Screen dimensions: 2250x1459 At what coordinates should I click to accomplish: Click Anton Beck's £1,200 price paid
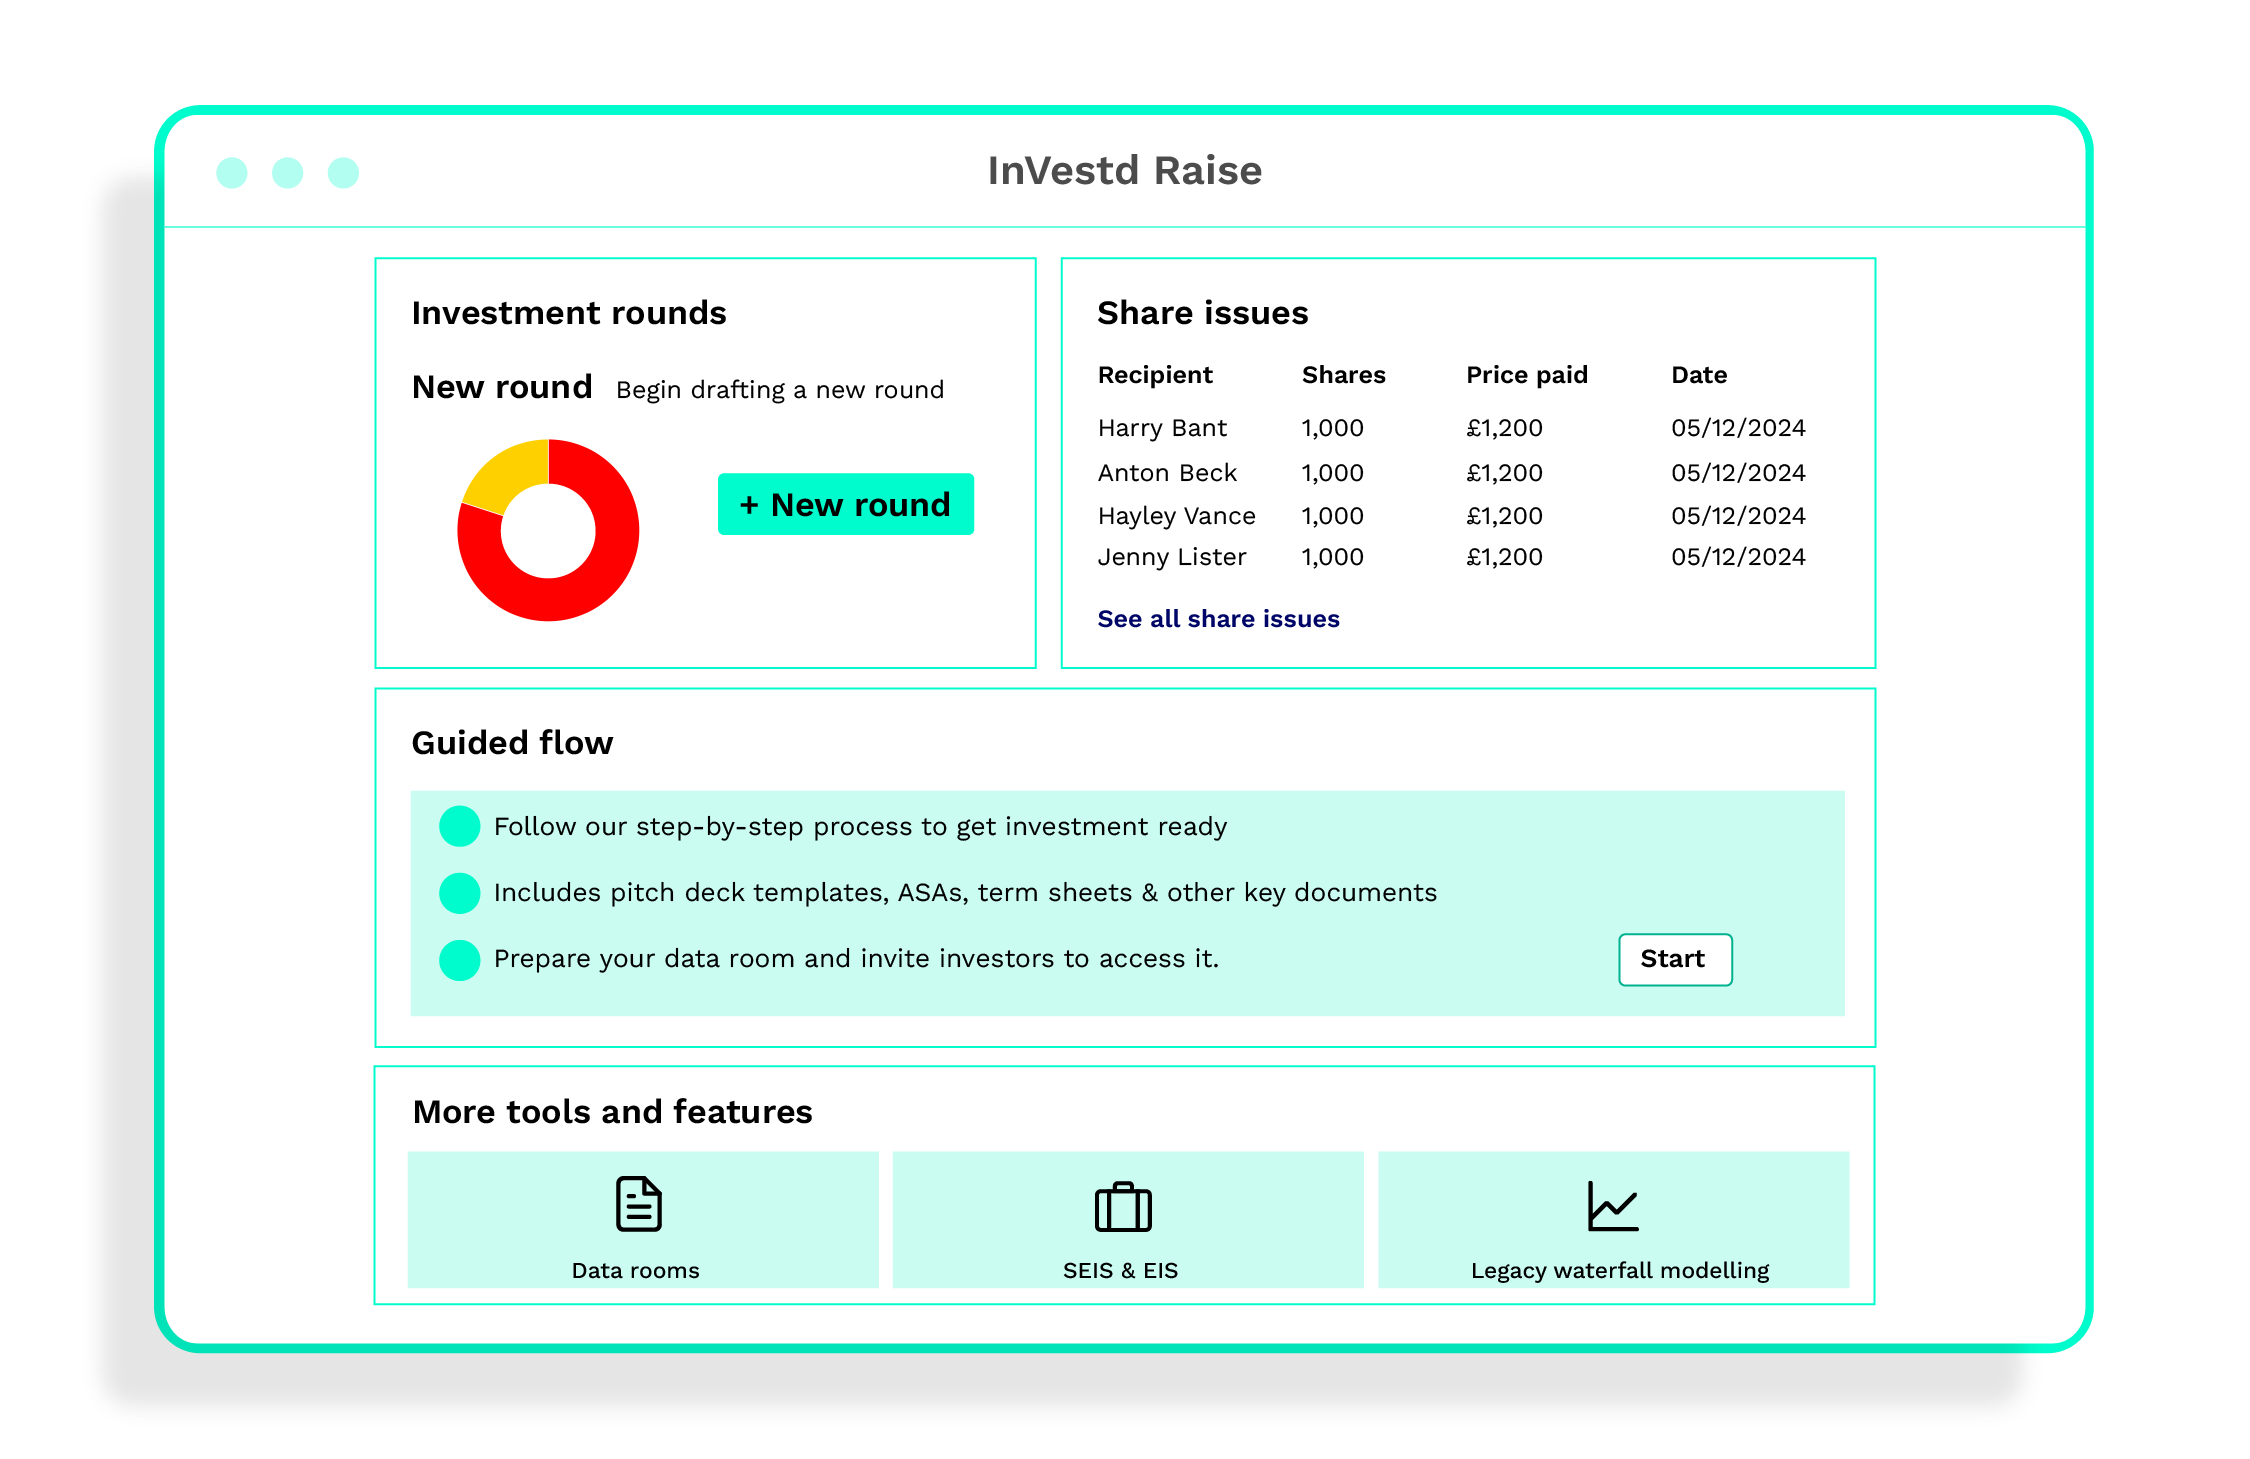(x=1504, y=472)
